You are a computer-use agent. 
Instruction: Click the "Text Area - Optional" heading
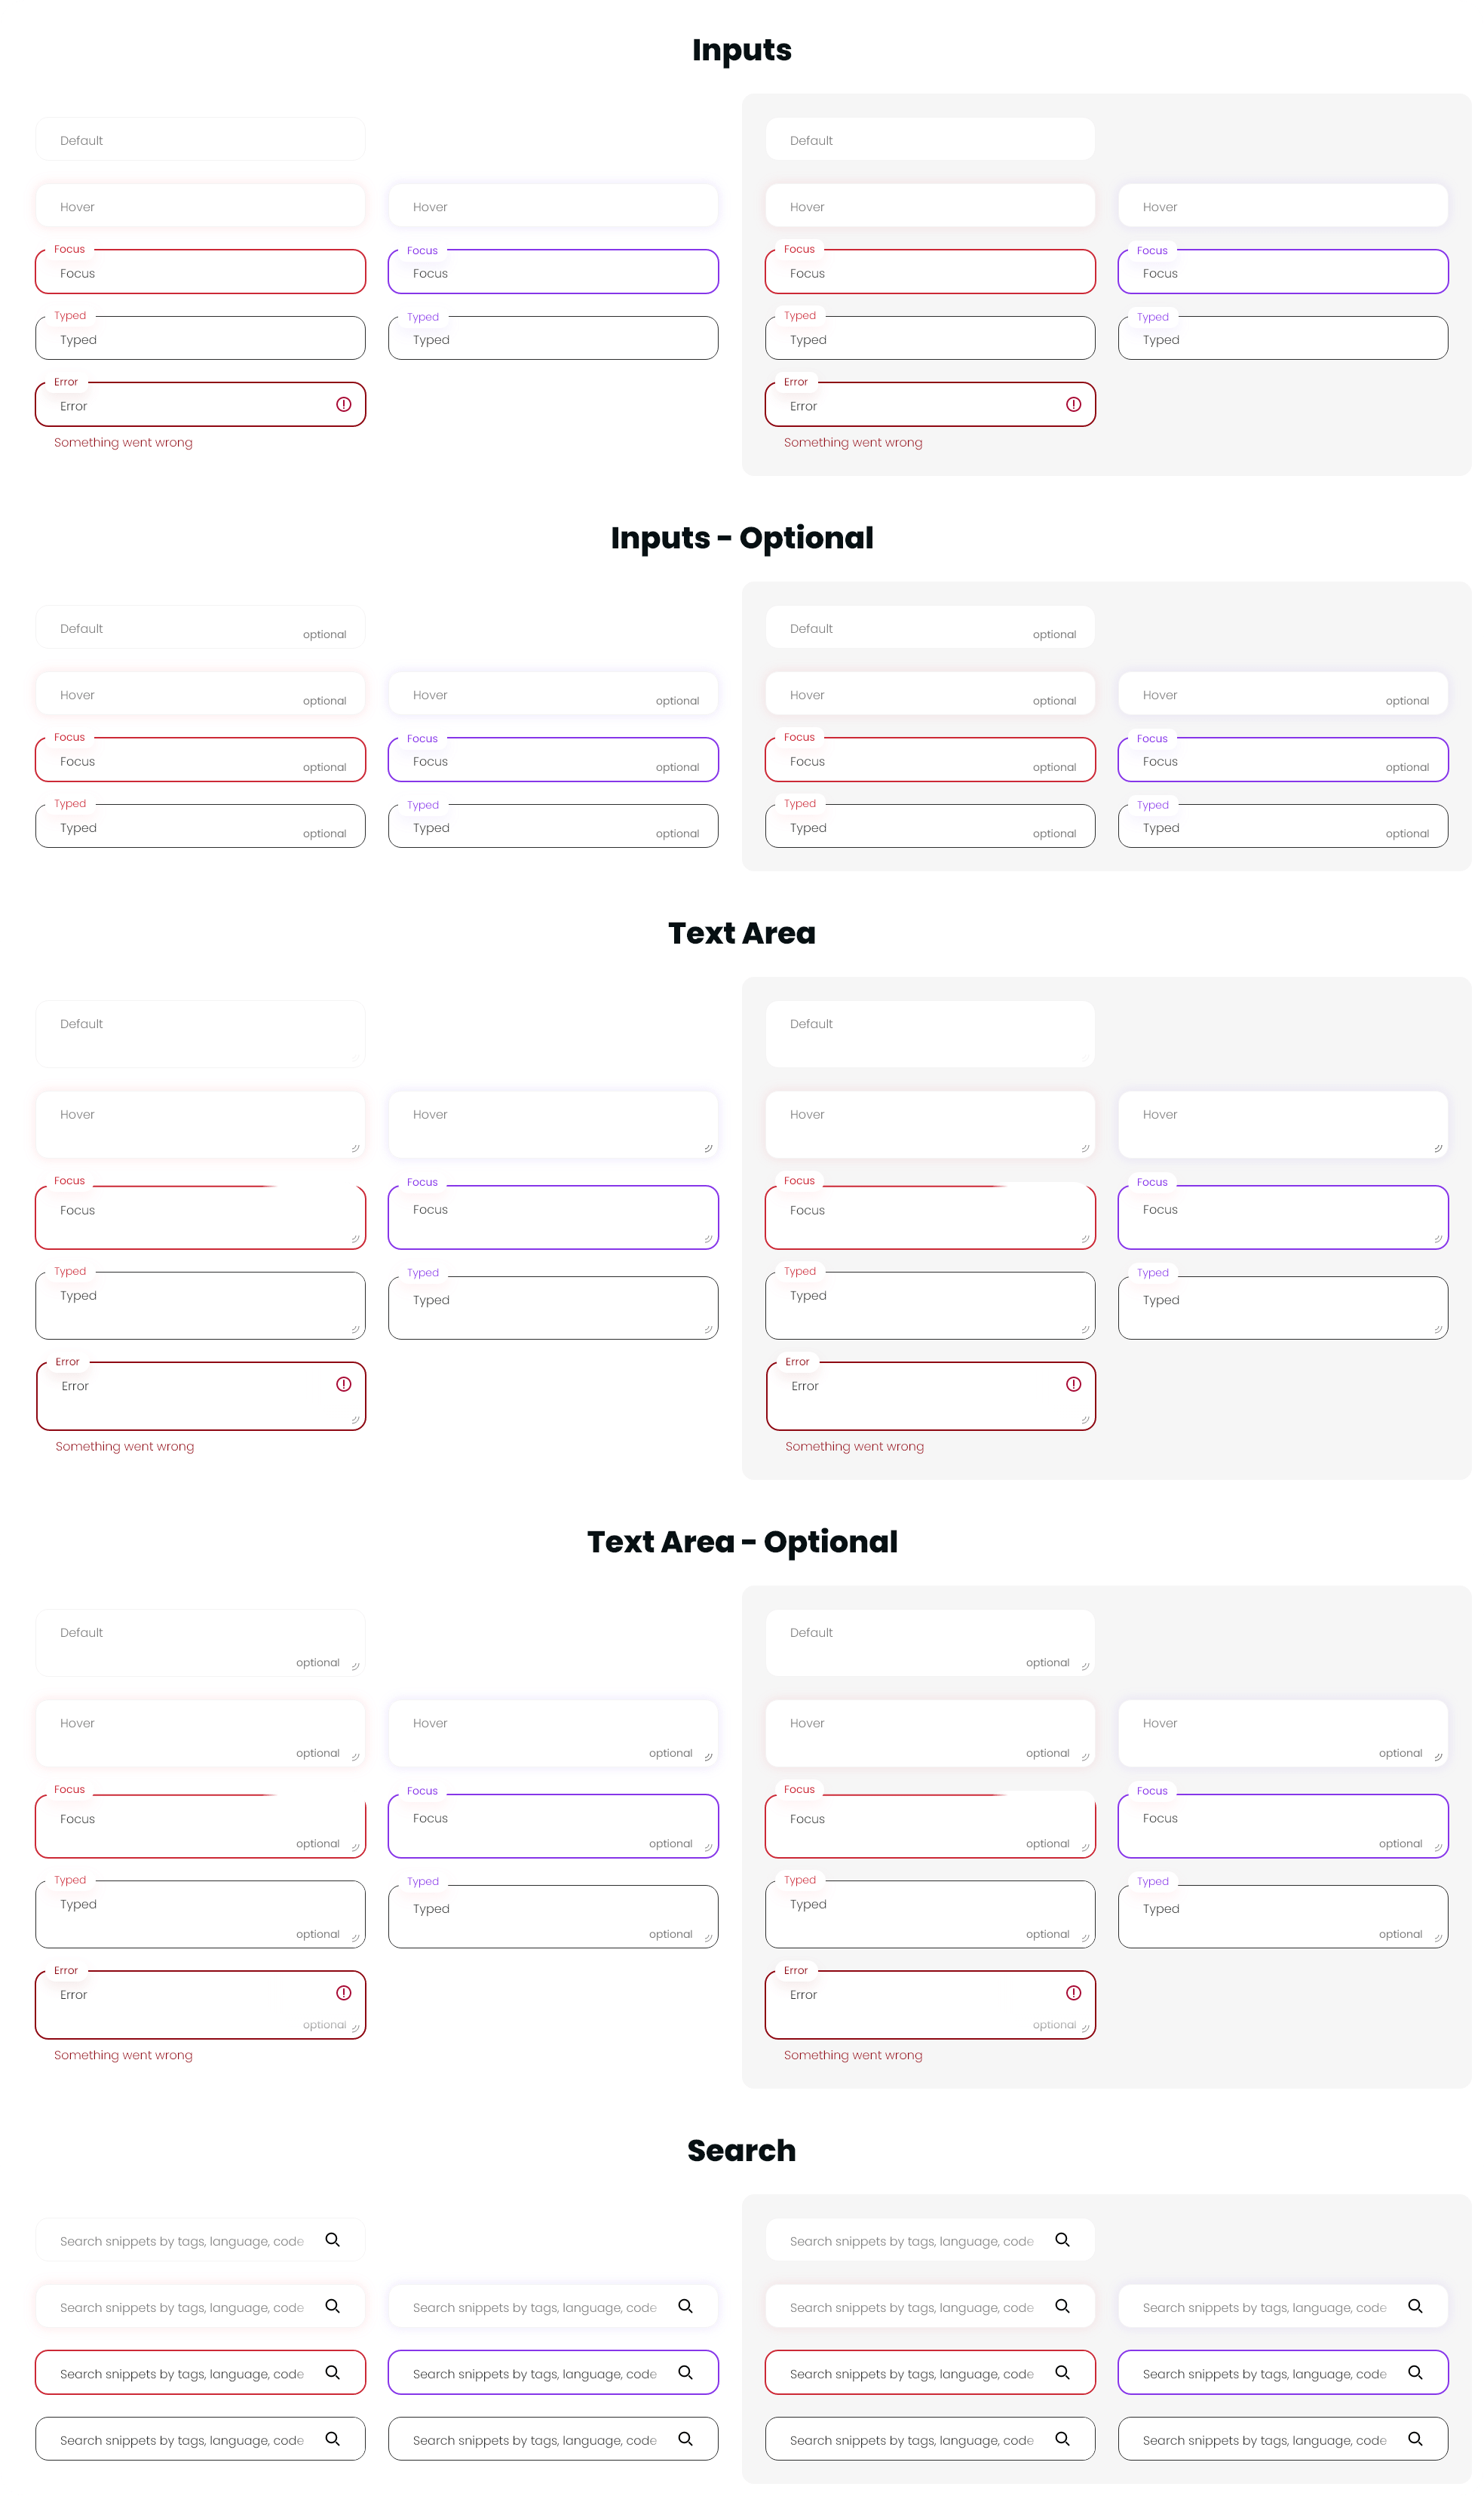(x=742, y=1541)
